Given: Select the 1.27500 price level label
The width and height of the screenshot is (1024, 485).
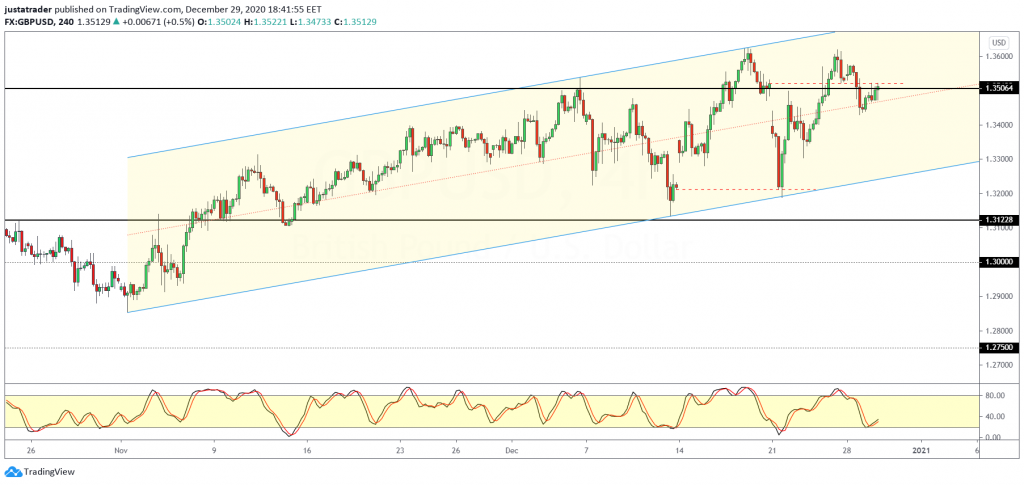Looking at the screenshot, I should pos(1000,347).
